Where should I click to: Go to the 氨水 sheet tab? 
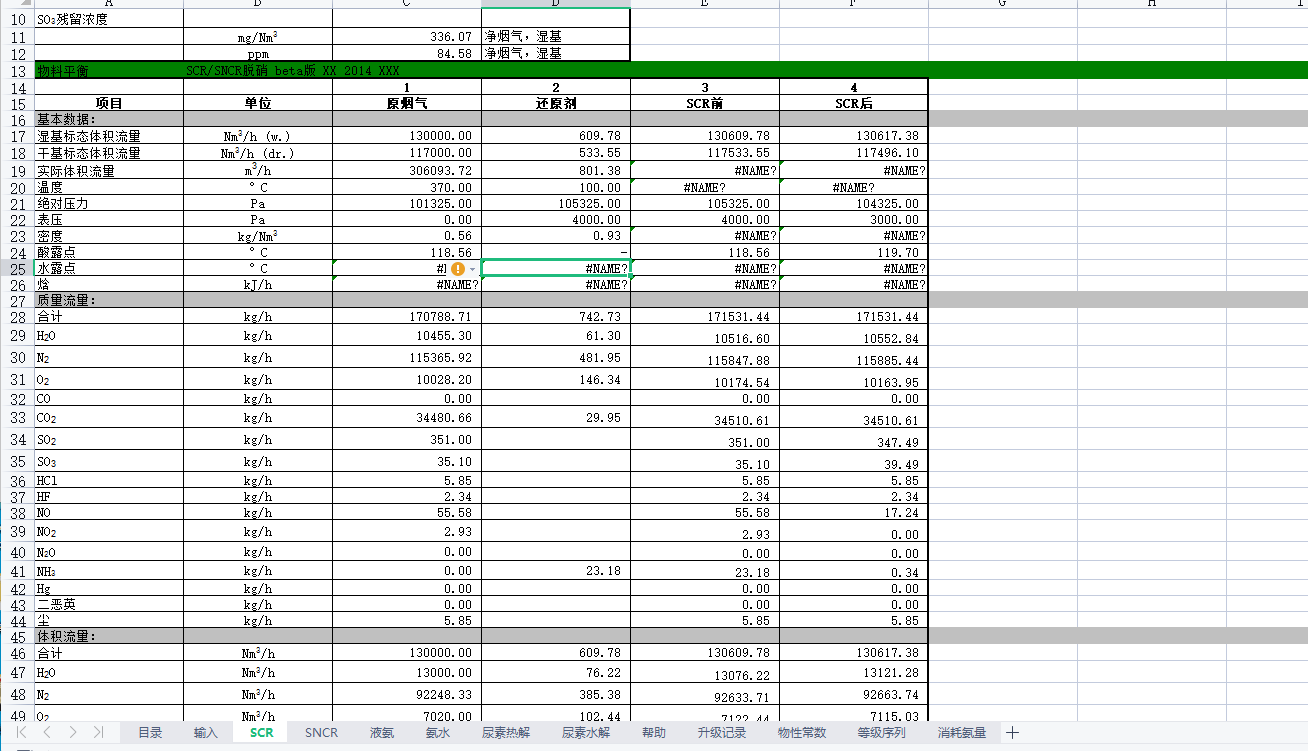438,733
